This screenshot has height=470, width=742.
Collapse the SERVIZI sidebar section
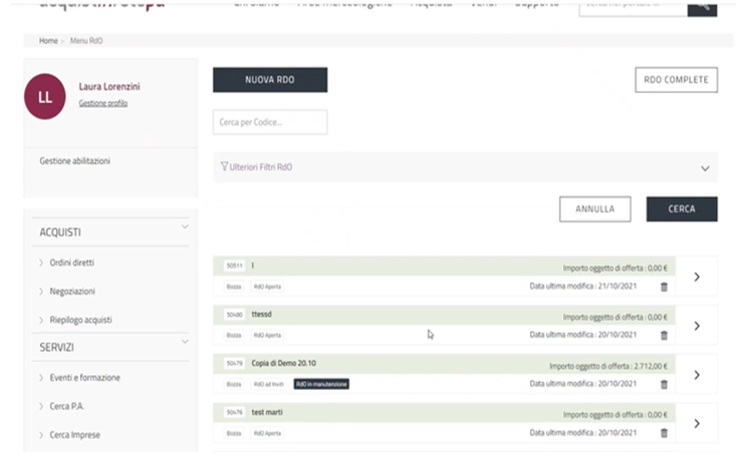[x=185, y=343]
